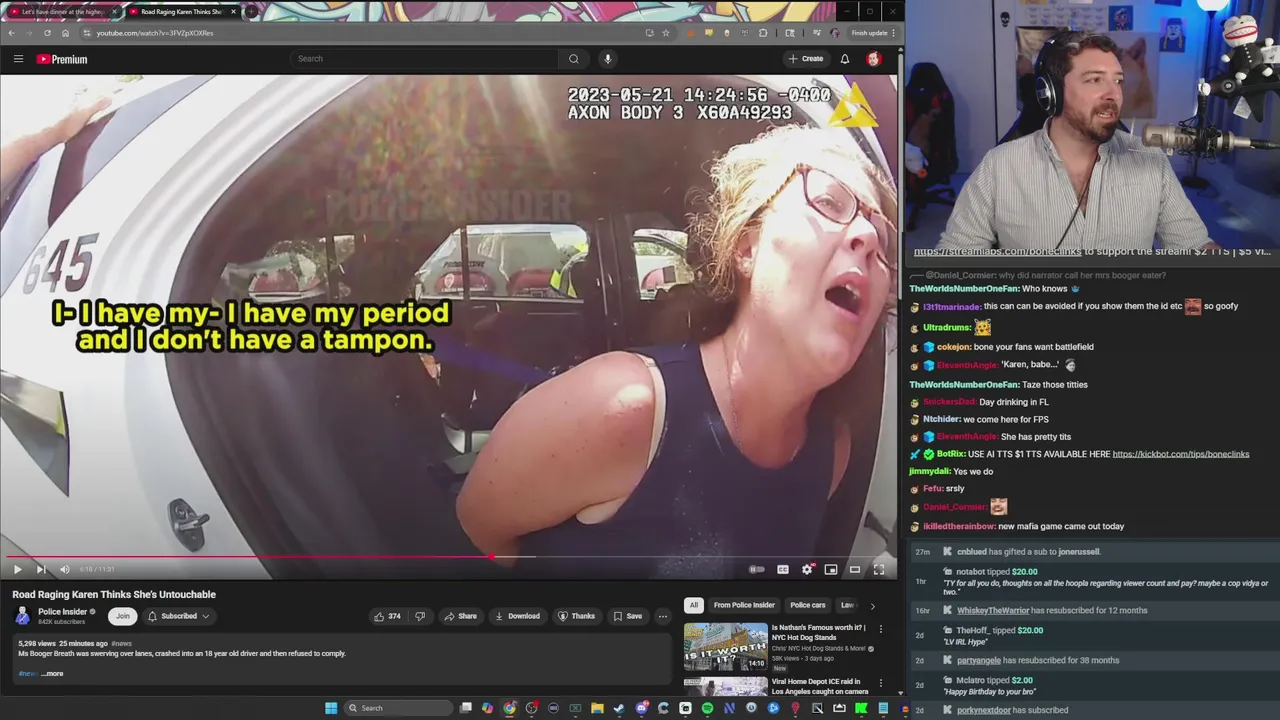Open the Police Insider channel name
The width and height of the screenshot is (1280, 720).
[x=62, y=612]
